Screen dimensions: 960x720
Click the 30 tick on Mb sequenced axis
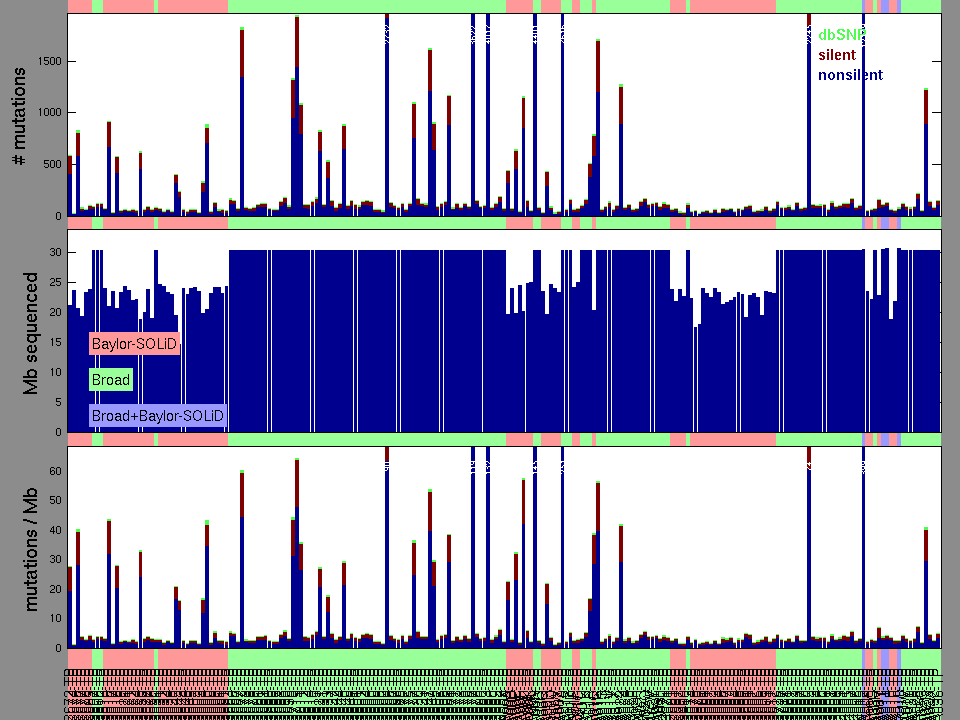point(55,252)
